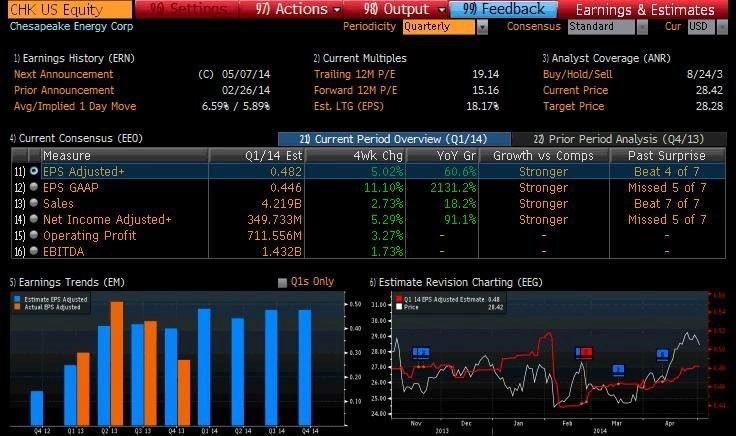Click the Est. LTG (EPS) value 18.17%
Viewport: 736px width, 436px height.
pyautogui.click(x=482, y=106)
